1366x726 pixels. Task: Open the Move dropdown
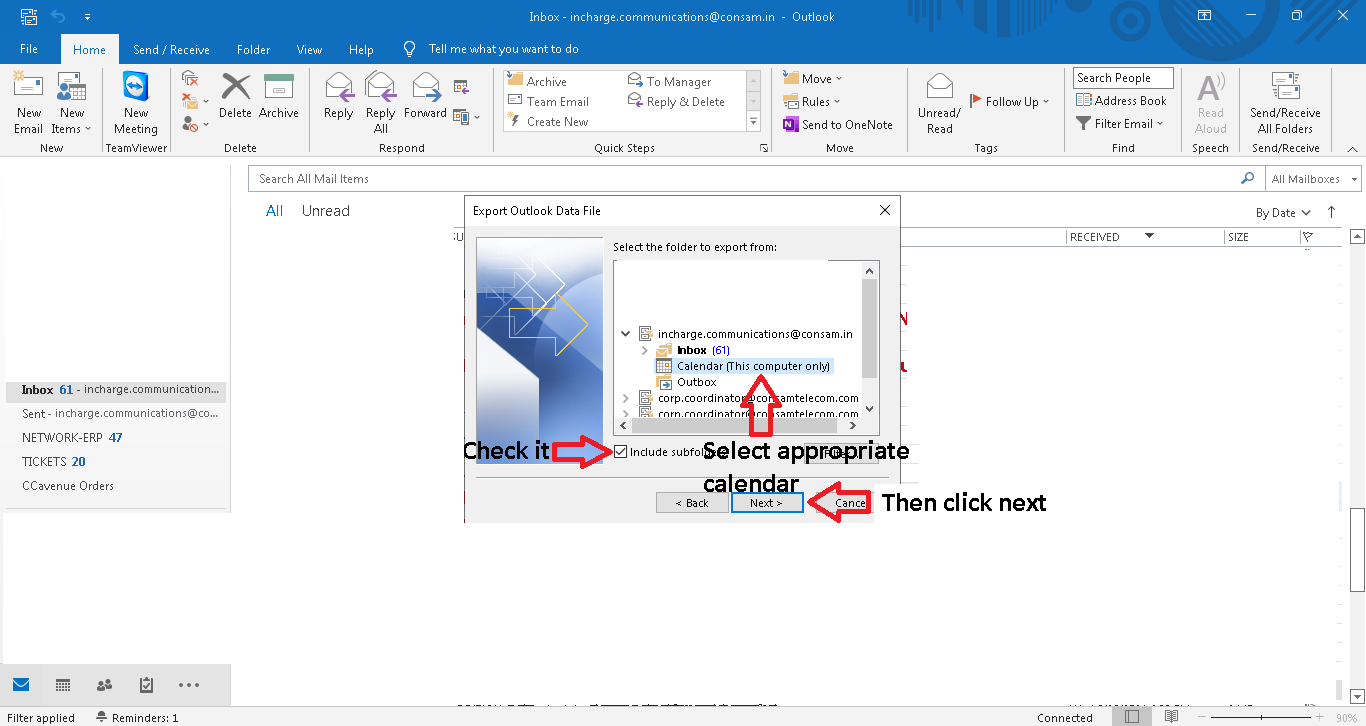coord(813,79)
